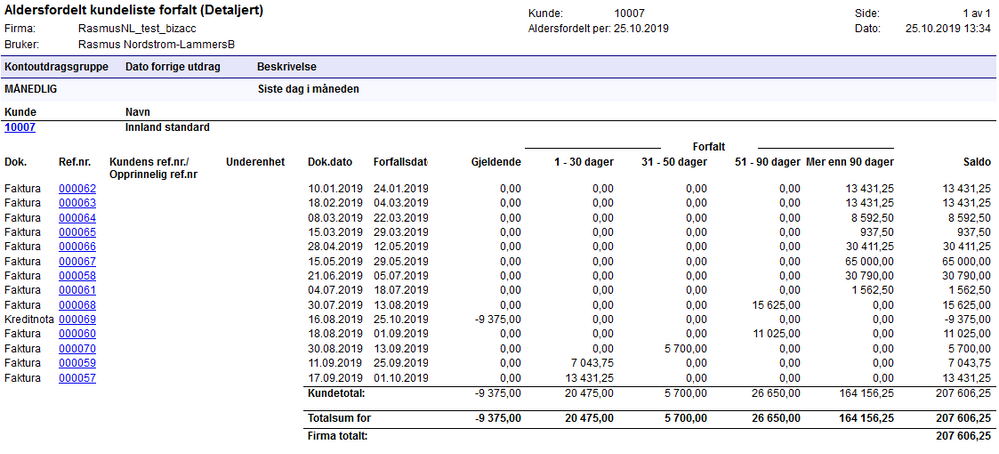Screen dimensions: 999x454
Task: Click the 'Firma totalt:' row label
Action: point(338,436)
